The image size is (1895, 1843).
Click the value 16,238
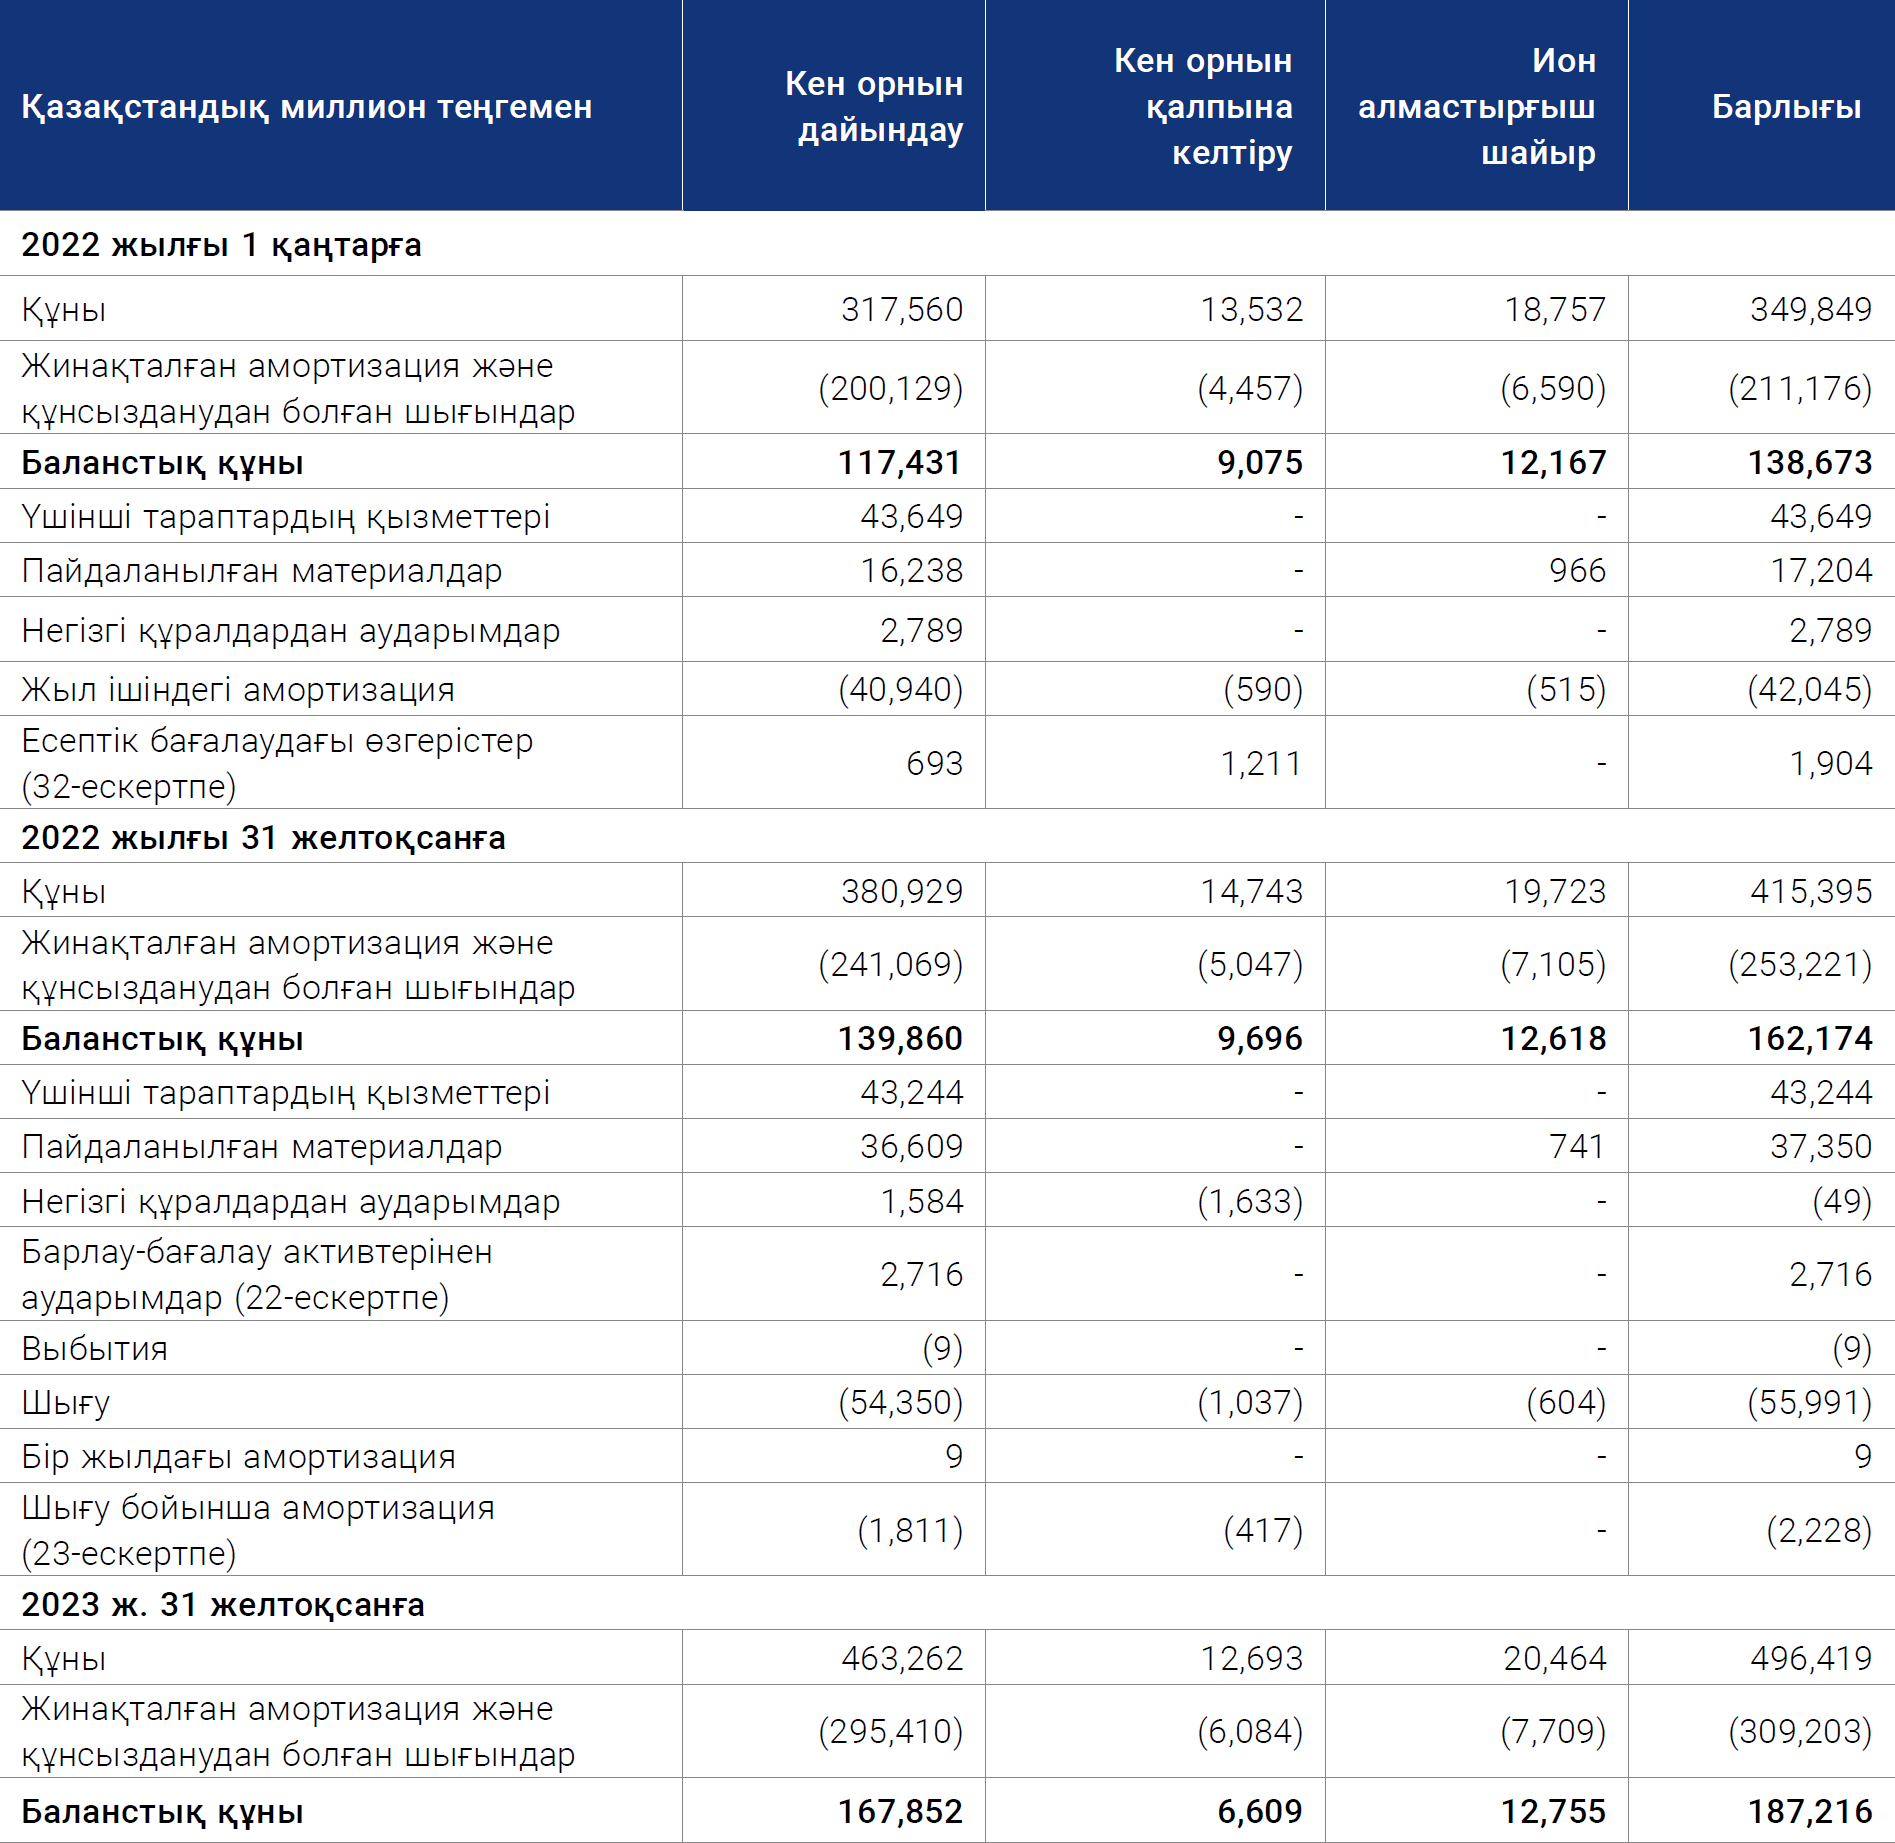[911, 570]
